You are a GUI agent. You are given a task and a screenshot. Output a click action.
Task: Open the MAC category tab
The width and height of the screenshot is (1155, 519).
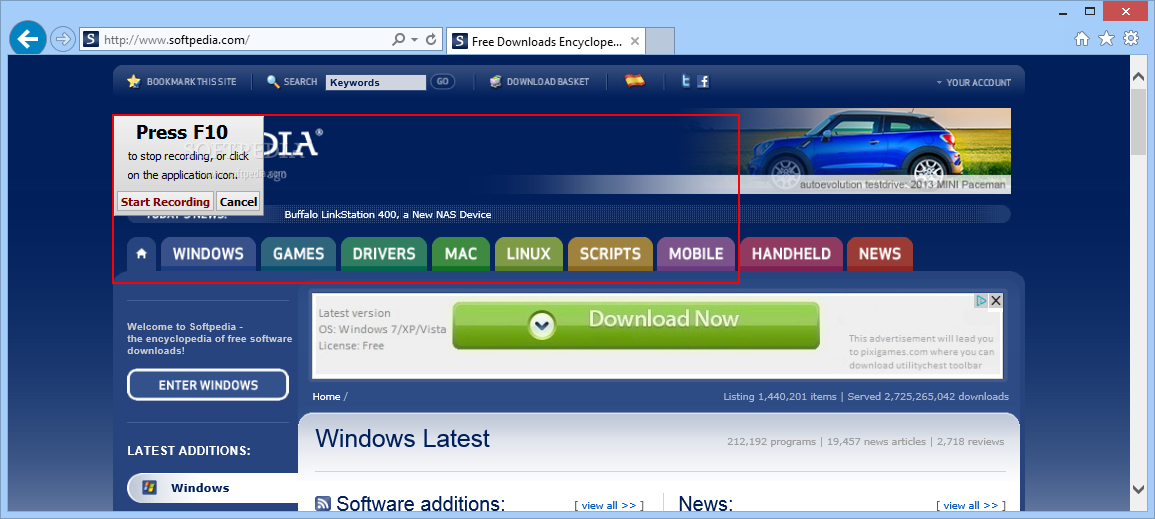[x=460, y=254]
